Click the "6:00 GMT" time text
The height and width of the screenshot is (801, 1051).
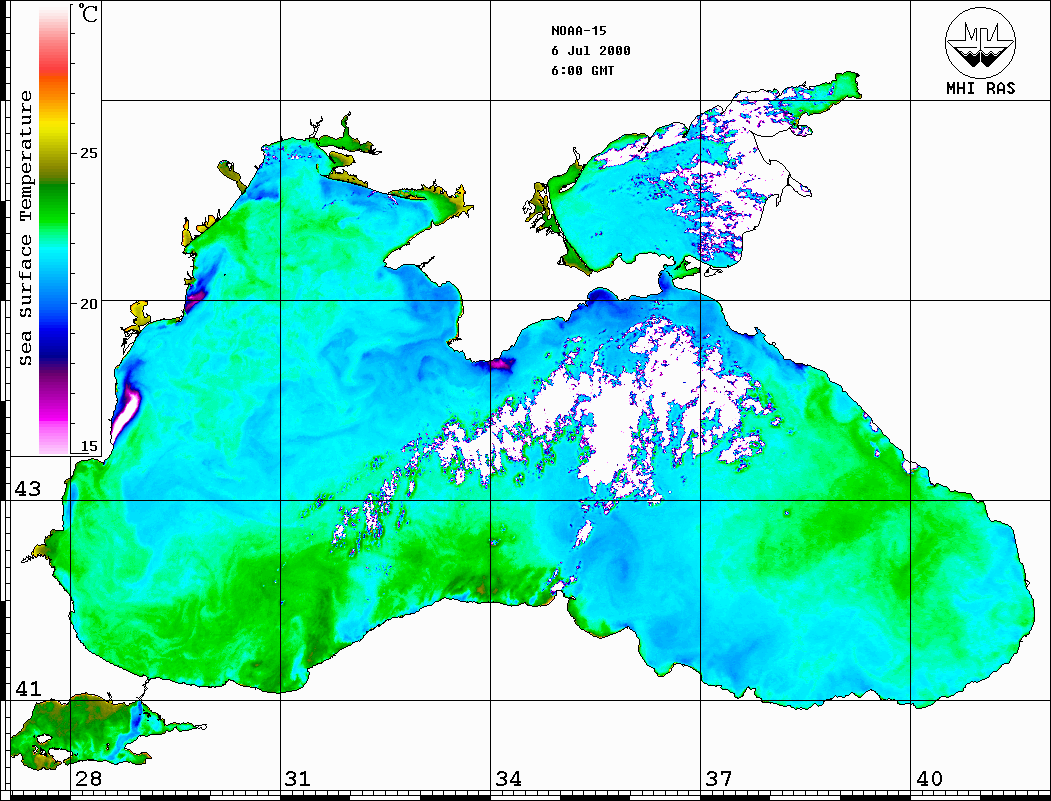point(582,71)
